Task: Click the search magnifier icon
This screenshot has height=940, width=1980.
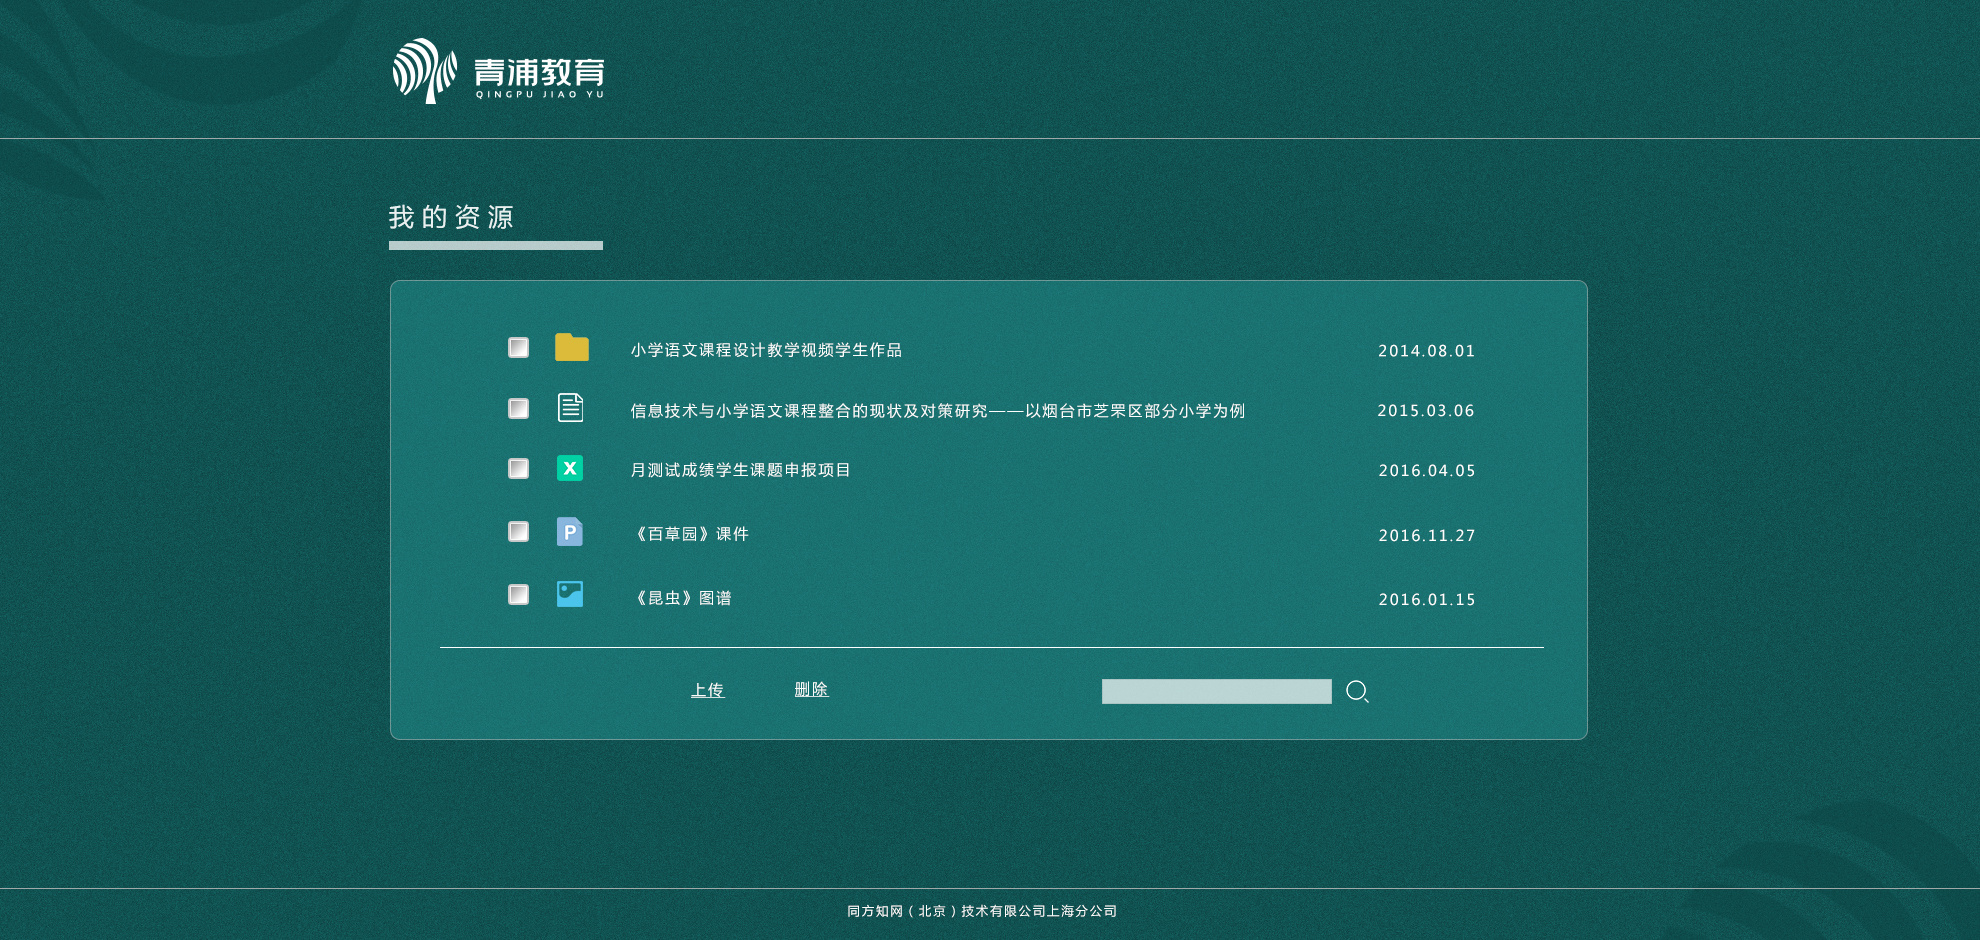Action: pyautogui.click(x=1358, y=691)
